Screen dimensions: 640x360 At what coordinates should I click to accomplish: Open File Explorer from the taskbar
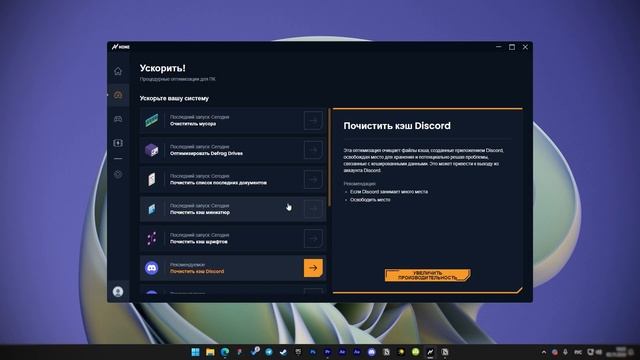(210, 352)
